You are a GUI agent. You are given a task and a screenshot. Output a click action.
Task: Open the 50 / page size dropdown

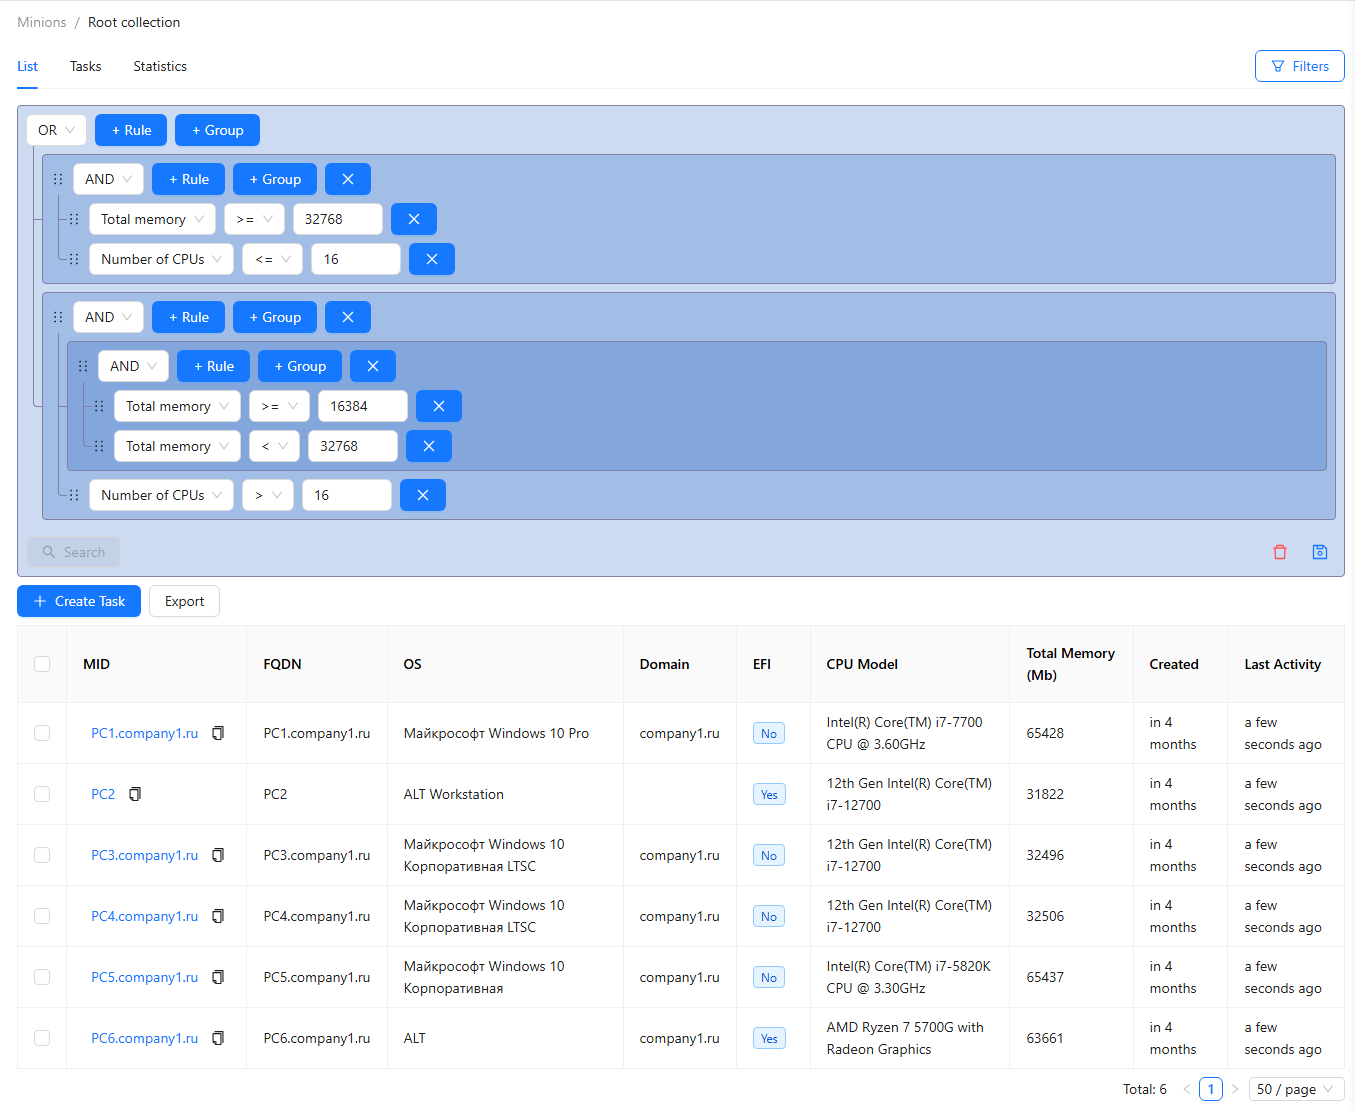[1297, 1089]
